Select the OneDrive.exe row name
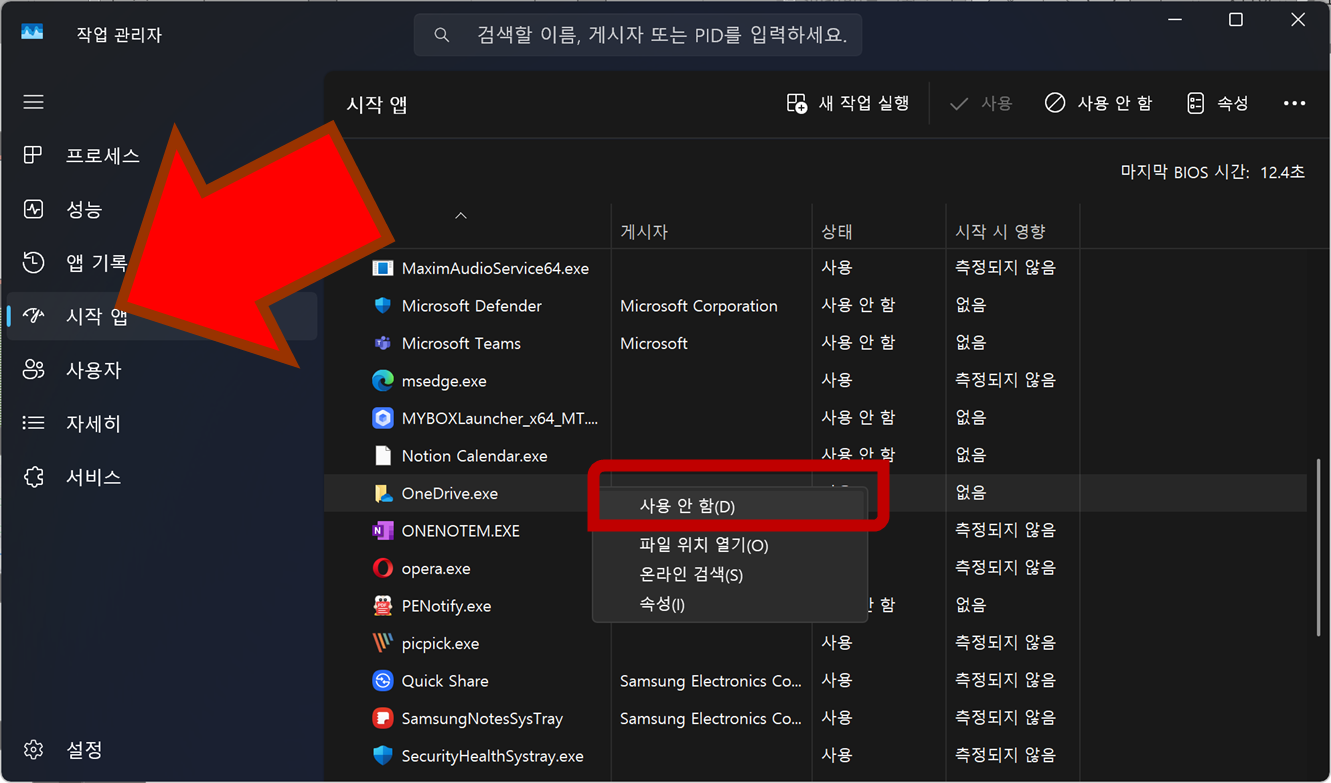This screenshot has height=783, width=1331. pos(449,493)
